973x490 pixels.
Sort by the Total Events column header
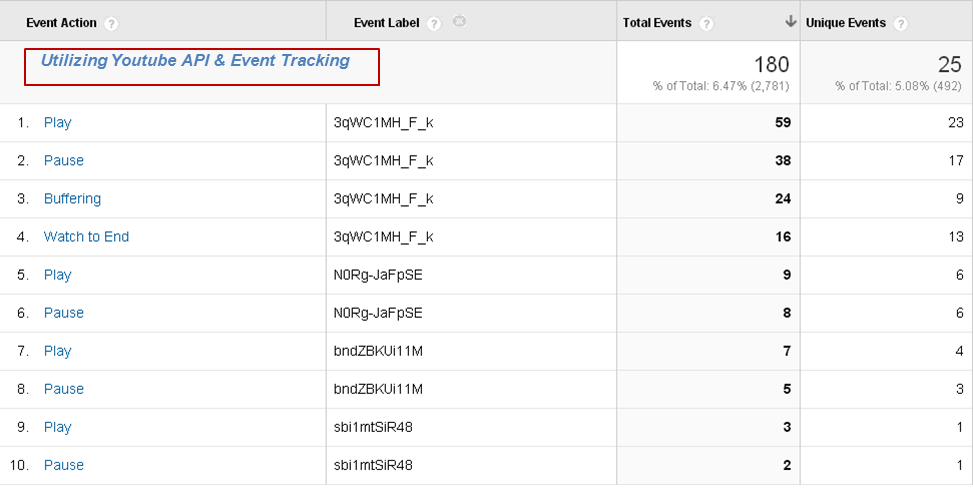[657, 23]
